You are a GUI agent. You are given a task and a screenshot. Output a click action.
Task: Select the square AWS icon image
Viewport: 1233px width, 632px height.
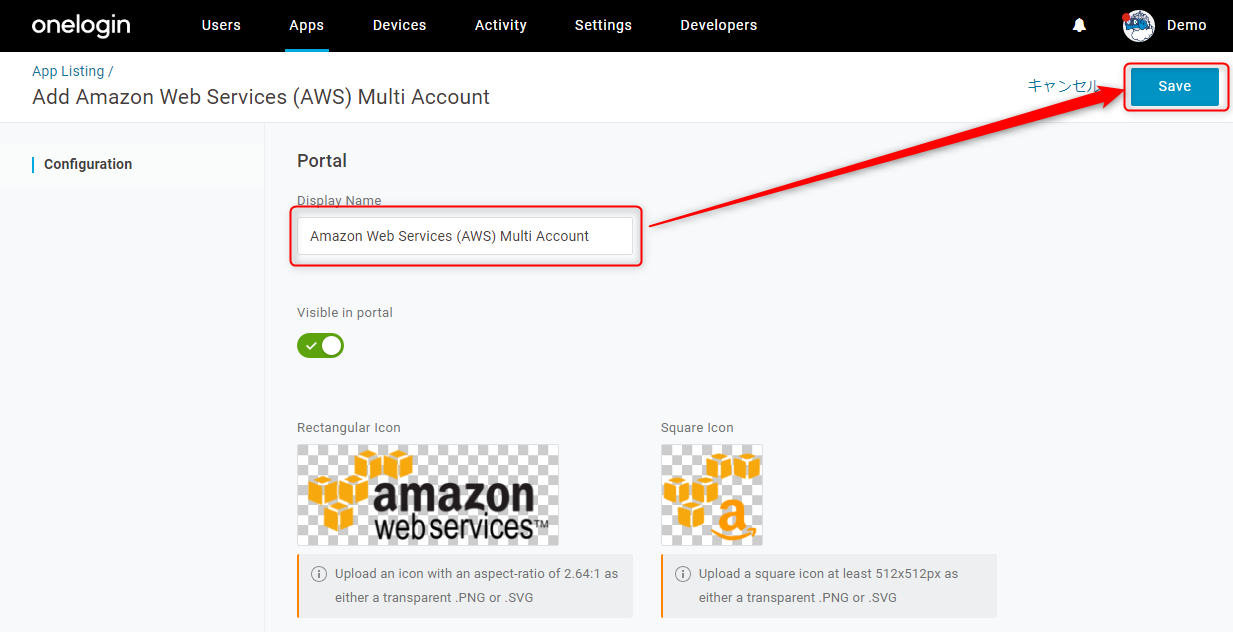click(712, 495)
